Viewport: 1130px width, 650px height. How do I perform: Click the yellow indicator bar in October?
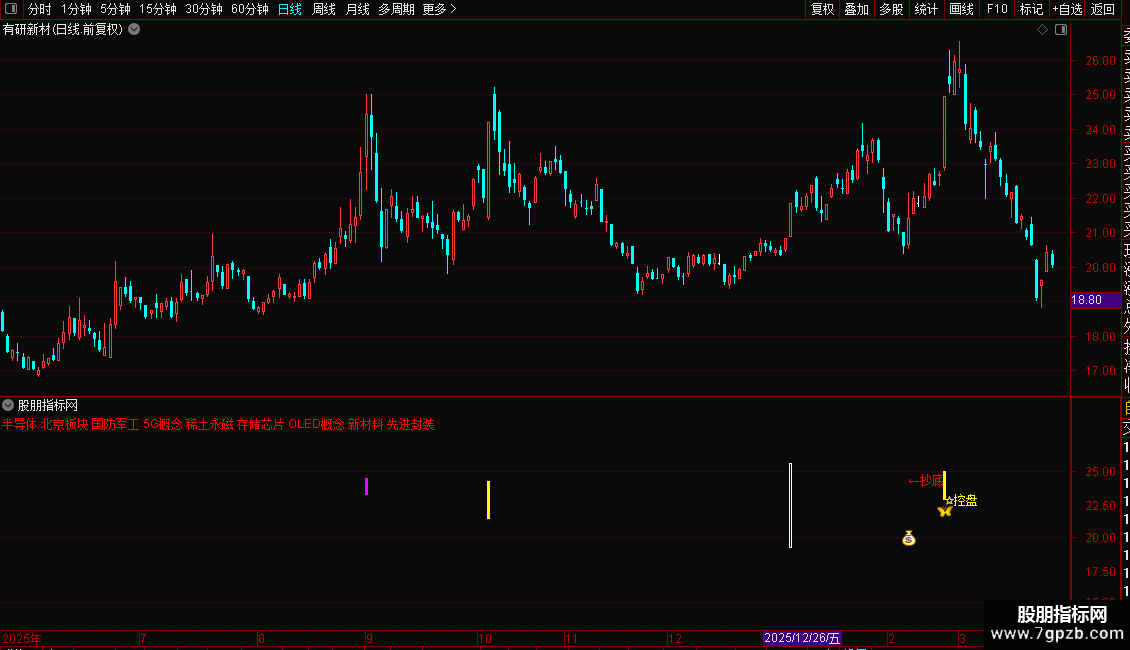[x=489, y=500]
